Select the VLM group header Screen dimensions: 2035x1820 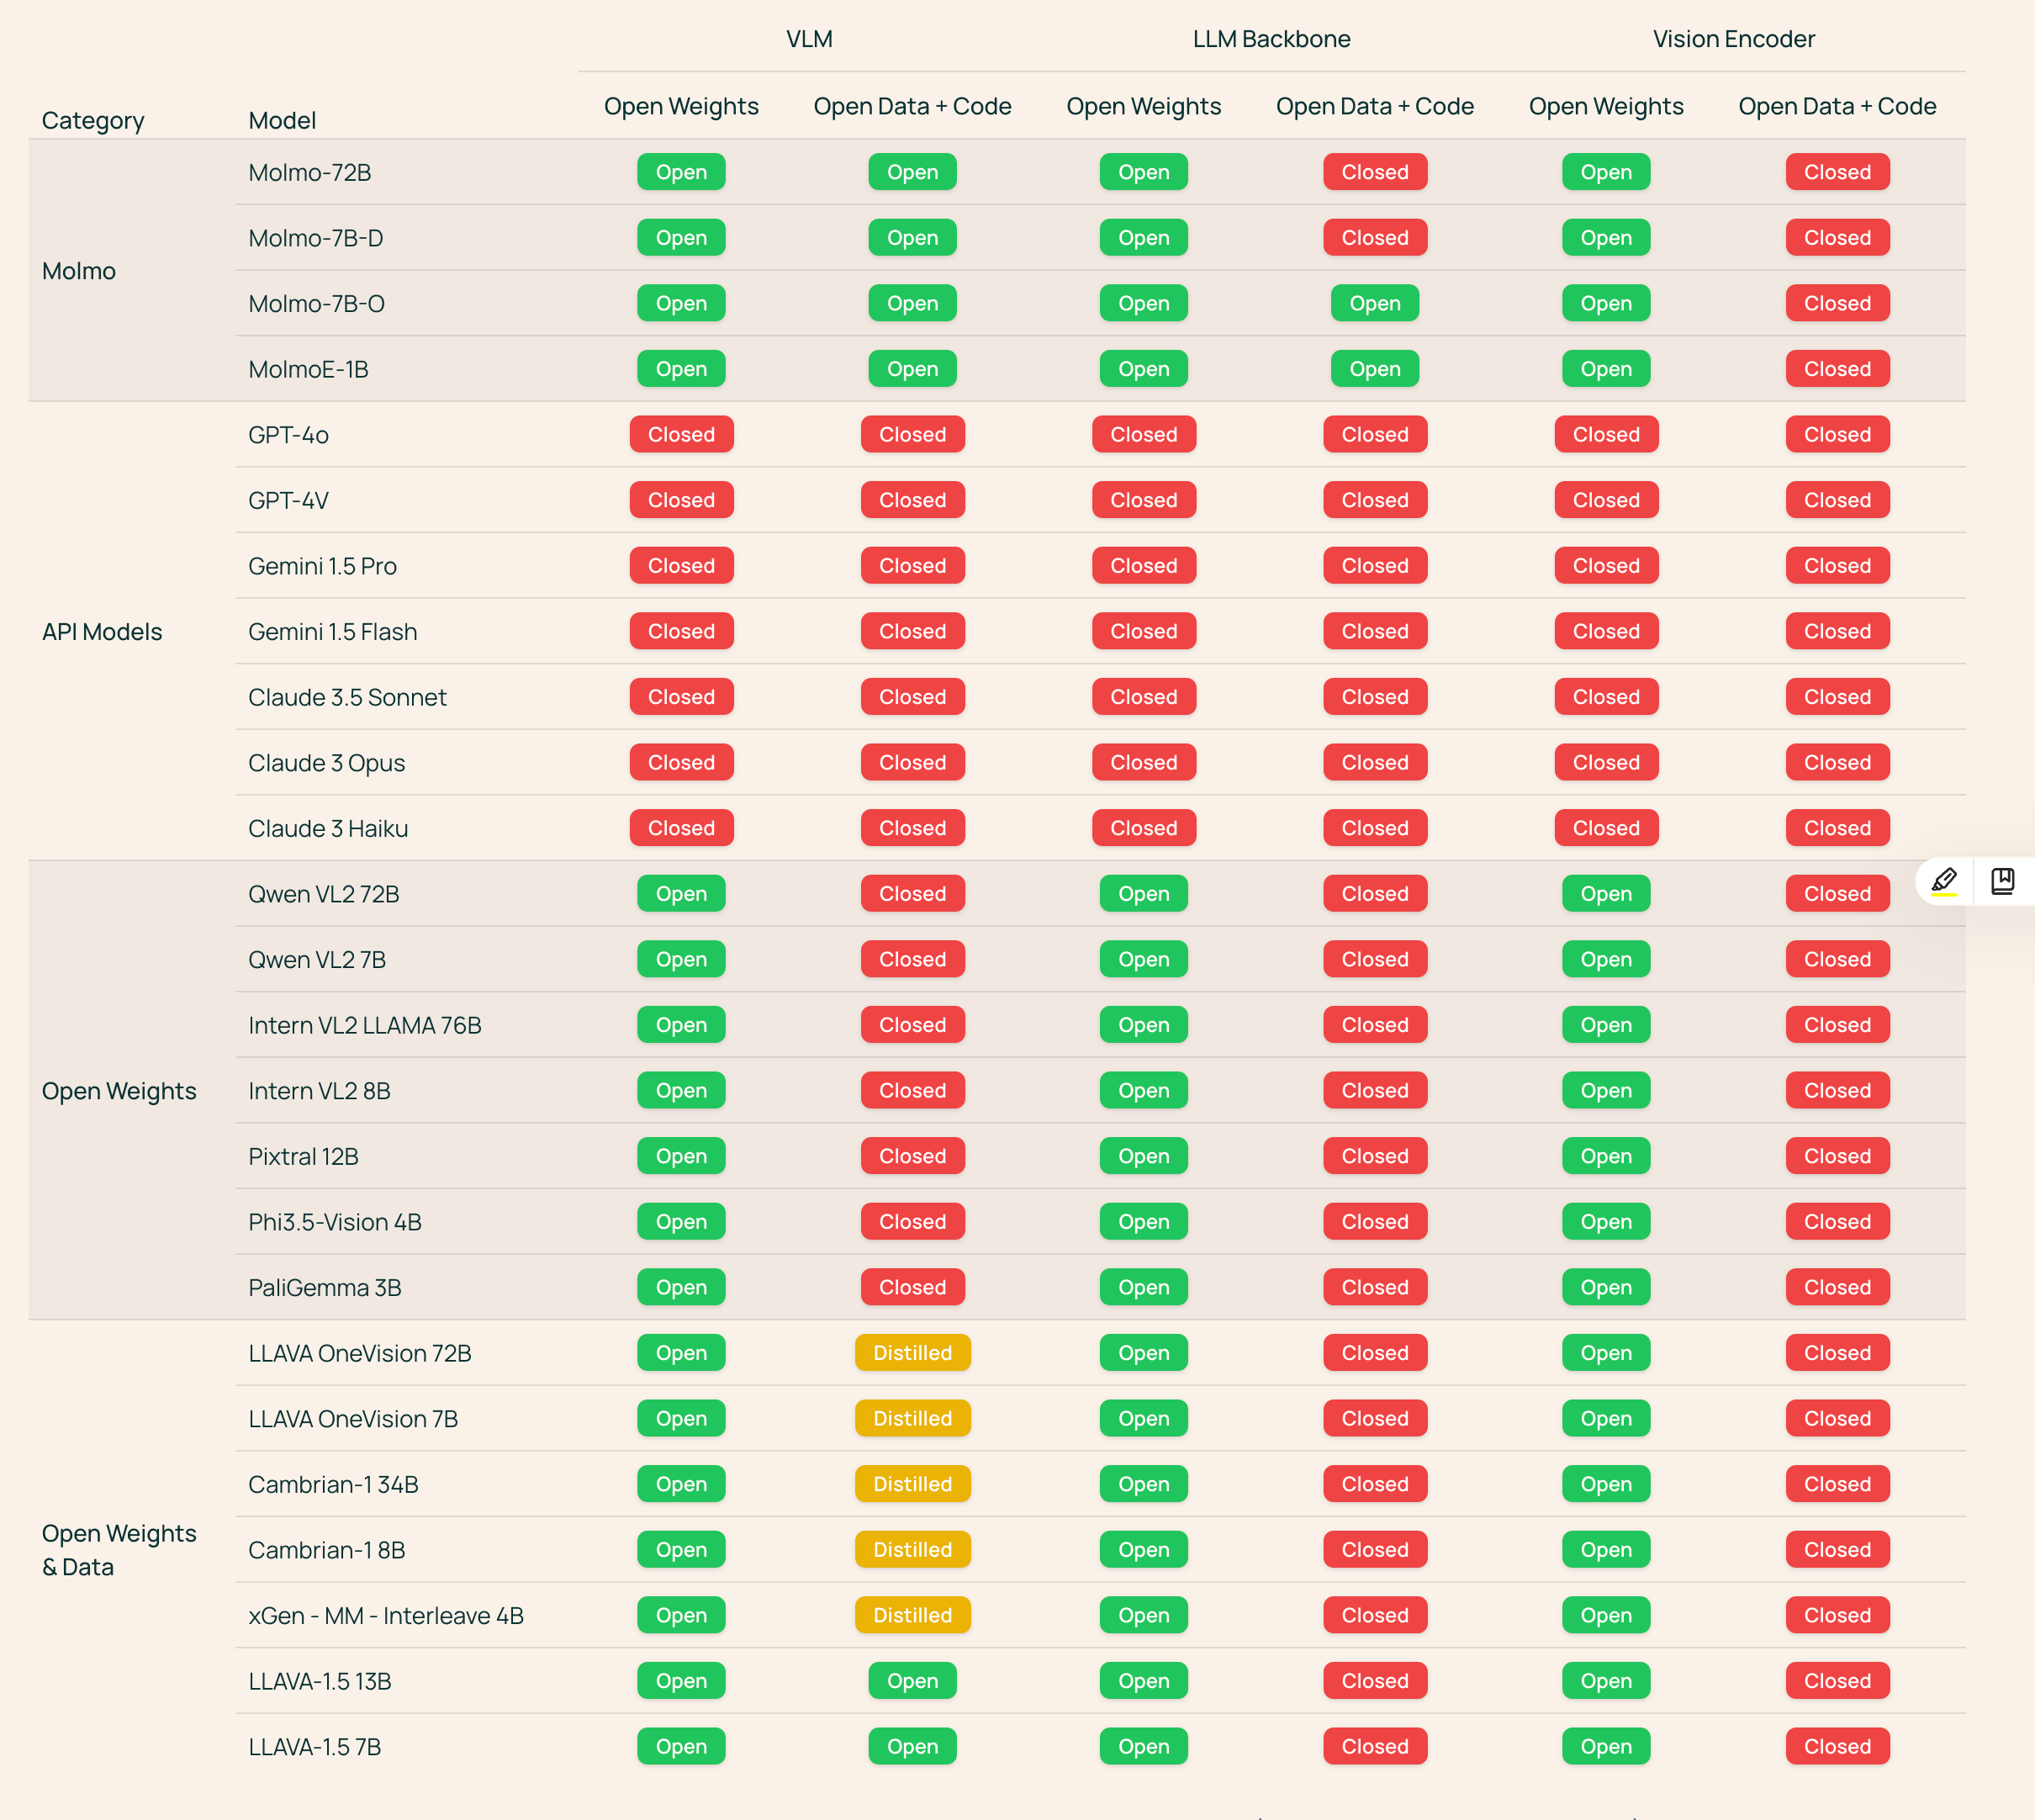(809, 39)
